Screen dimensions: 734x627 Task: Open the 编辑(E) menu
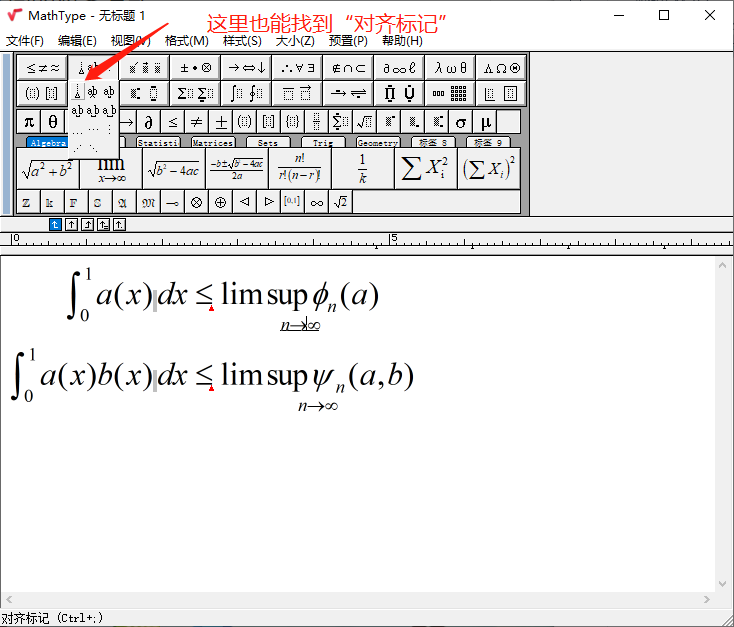(x=77, y=41)
